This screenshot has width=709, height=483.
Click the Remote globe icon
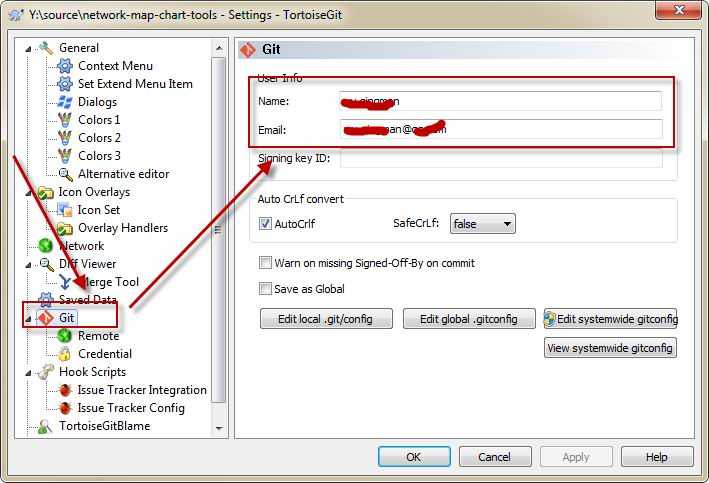pos(65,336)
